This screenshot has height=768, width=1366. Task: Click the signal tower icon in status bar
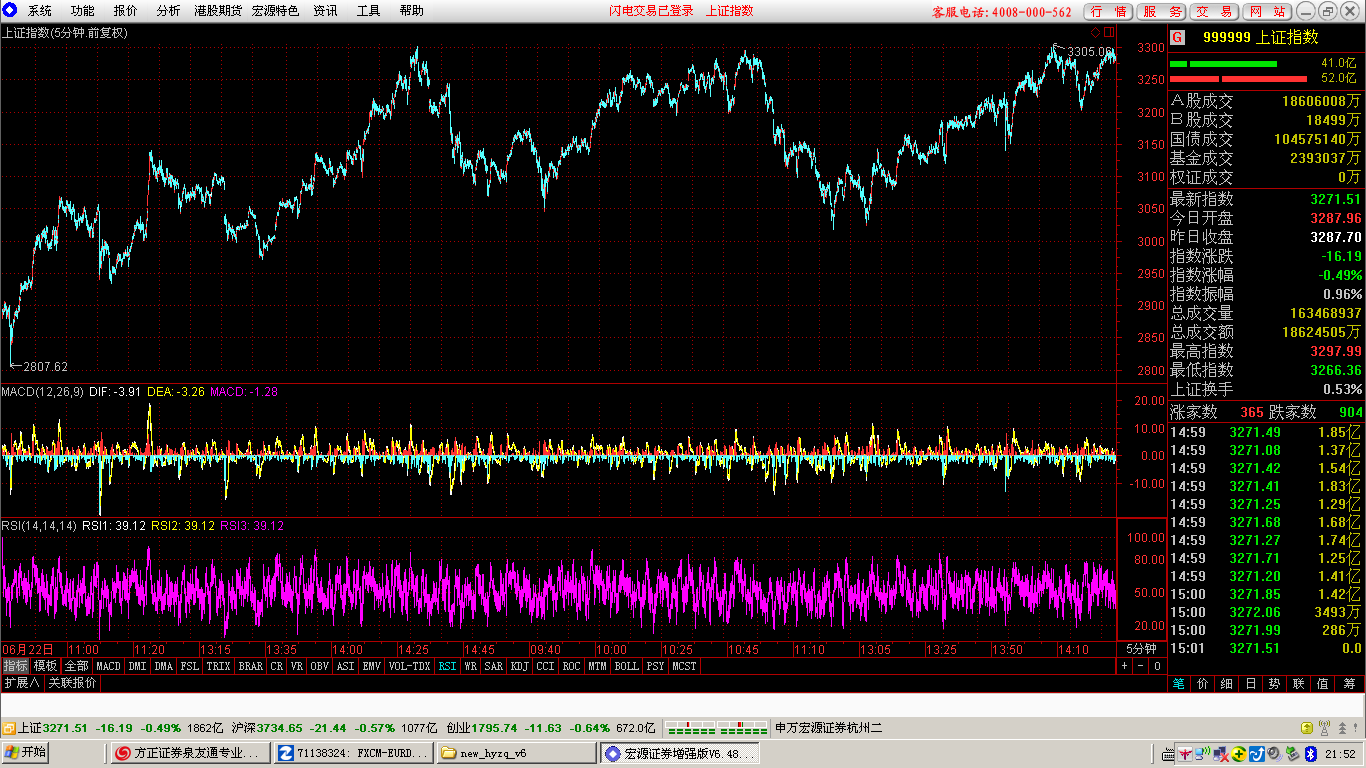[x=1325, y=728]
